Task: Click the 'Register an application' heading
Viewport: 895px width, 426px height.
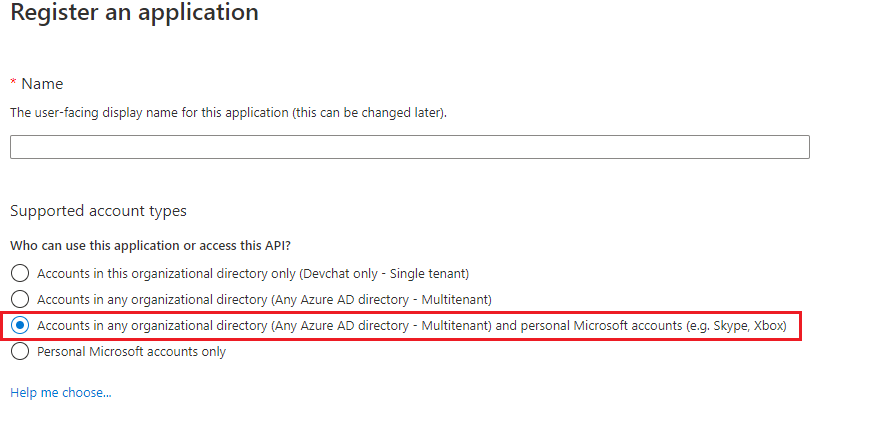Action: click(x=135, y=14)
